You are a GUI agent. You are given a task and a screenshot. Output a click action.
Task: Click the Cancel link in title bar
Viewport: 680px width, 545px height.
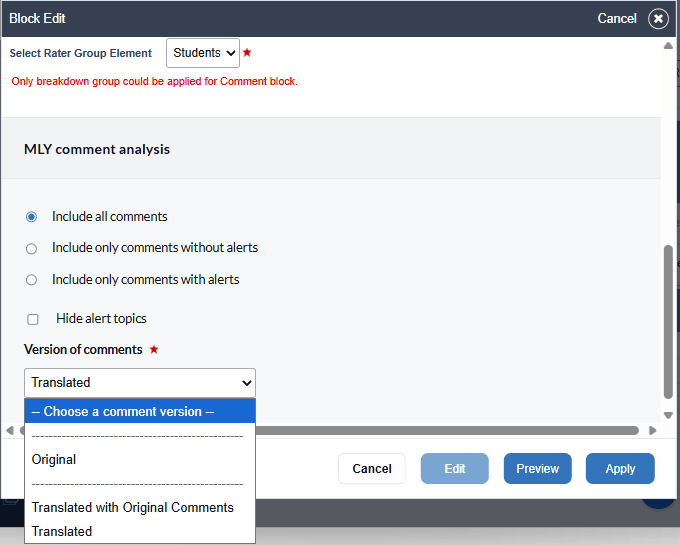[617, 19]
